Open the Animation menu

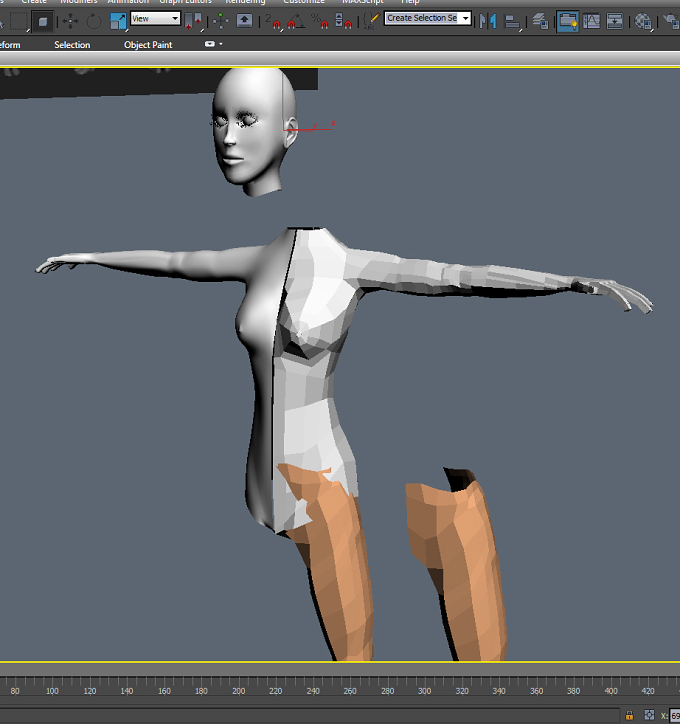tap(128, 2)
